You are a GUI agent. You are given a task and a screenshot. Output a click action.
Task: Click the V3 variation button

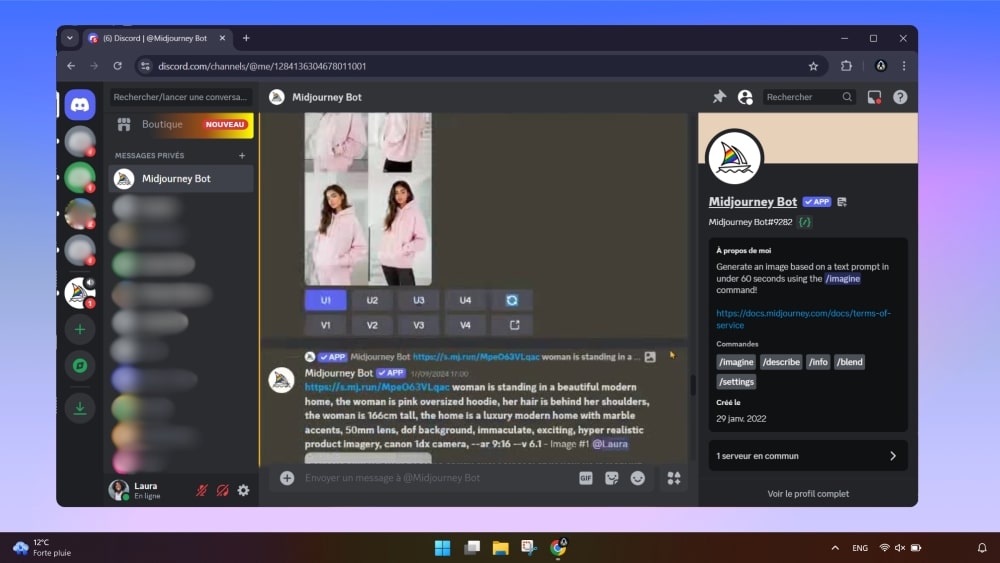(x=418, y=325)
